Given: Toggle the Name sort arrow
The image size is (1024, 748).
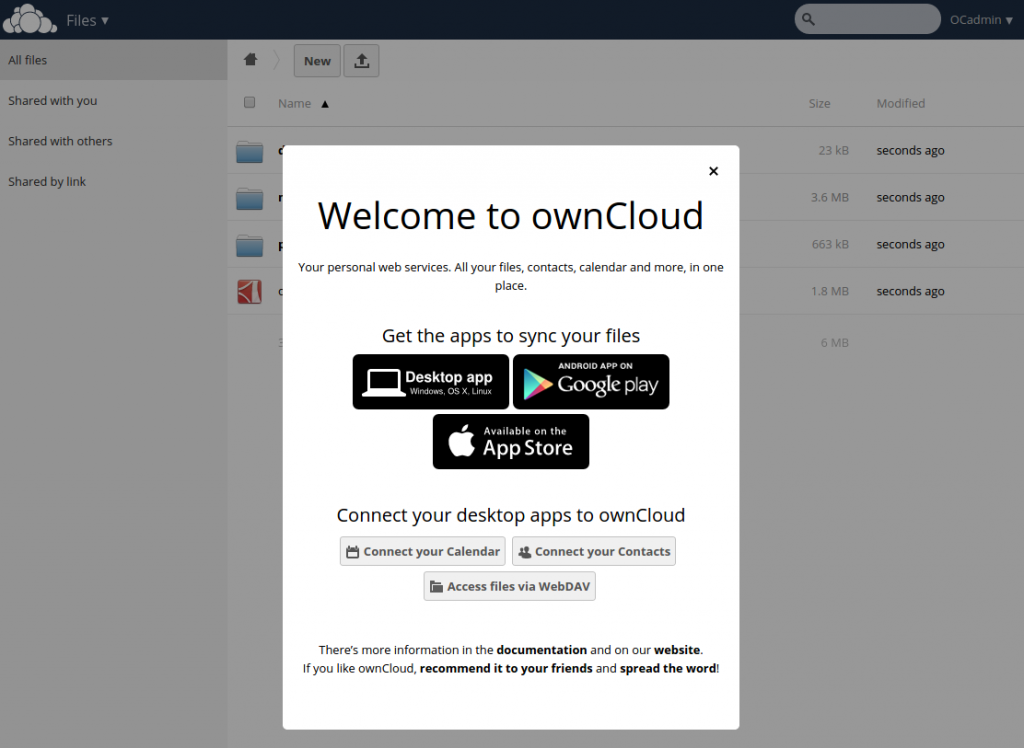Looking at the screenshot, I should click(x=325, y=104).
